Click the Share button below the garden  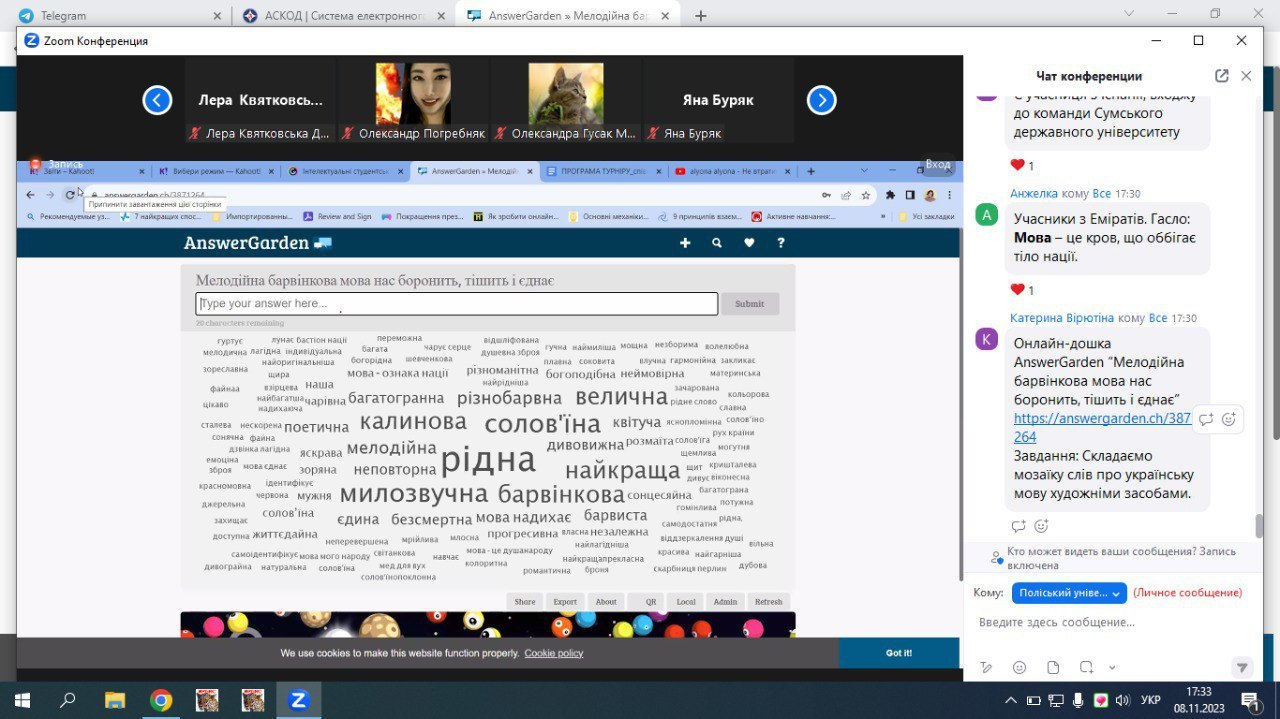point(525,602)
